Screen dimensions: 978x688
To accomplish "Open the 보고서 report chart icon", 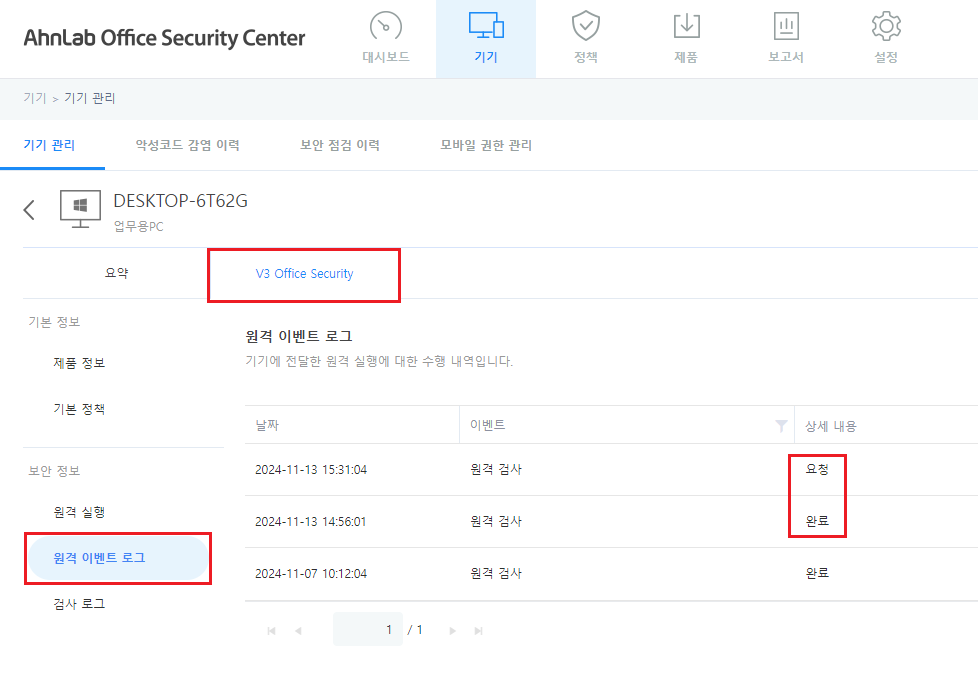I will tap(786, 27).
